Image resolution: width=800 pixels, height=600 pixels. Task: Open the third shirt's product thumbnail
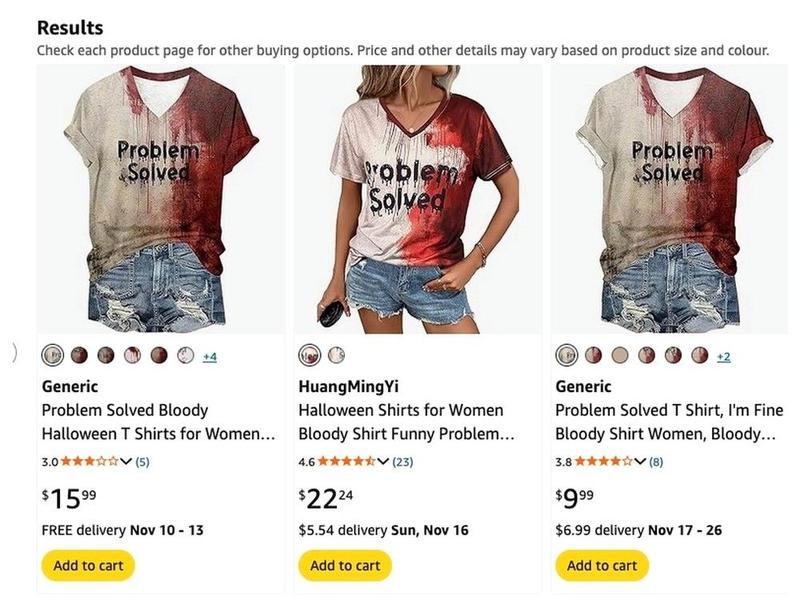pyautogui.click(x=660, y=195)
